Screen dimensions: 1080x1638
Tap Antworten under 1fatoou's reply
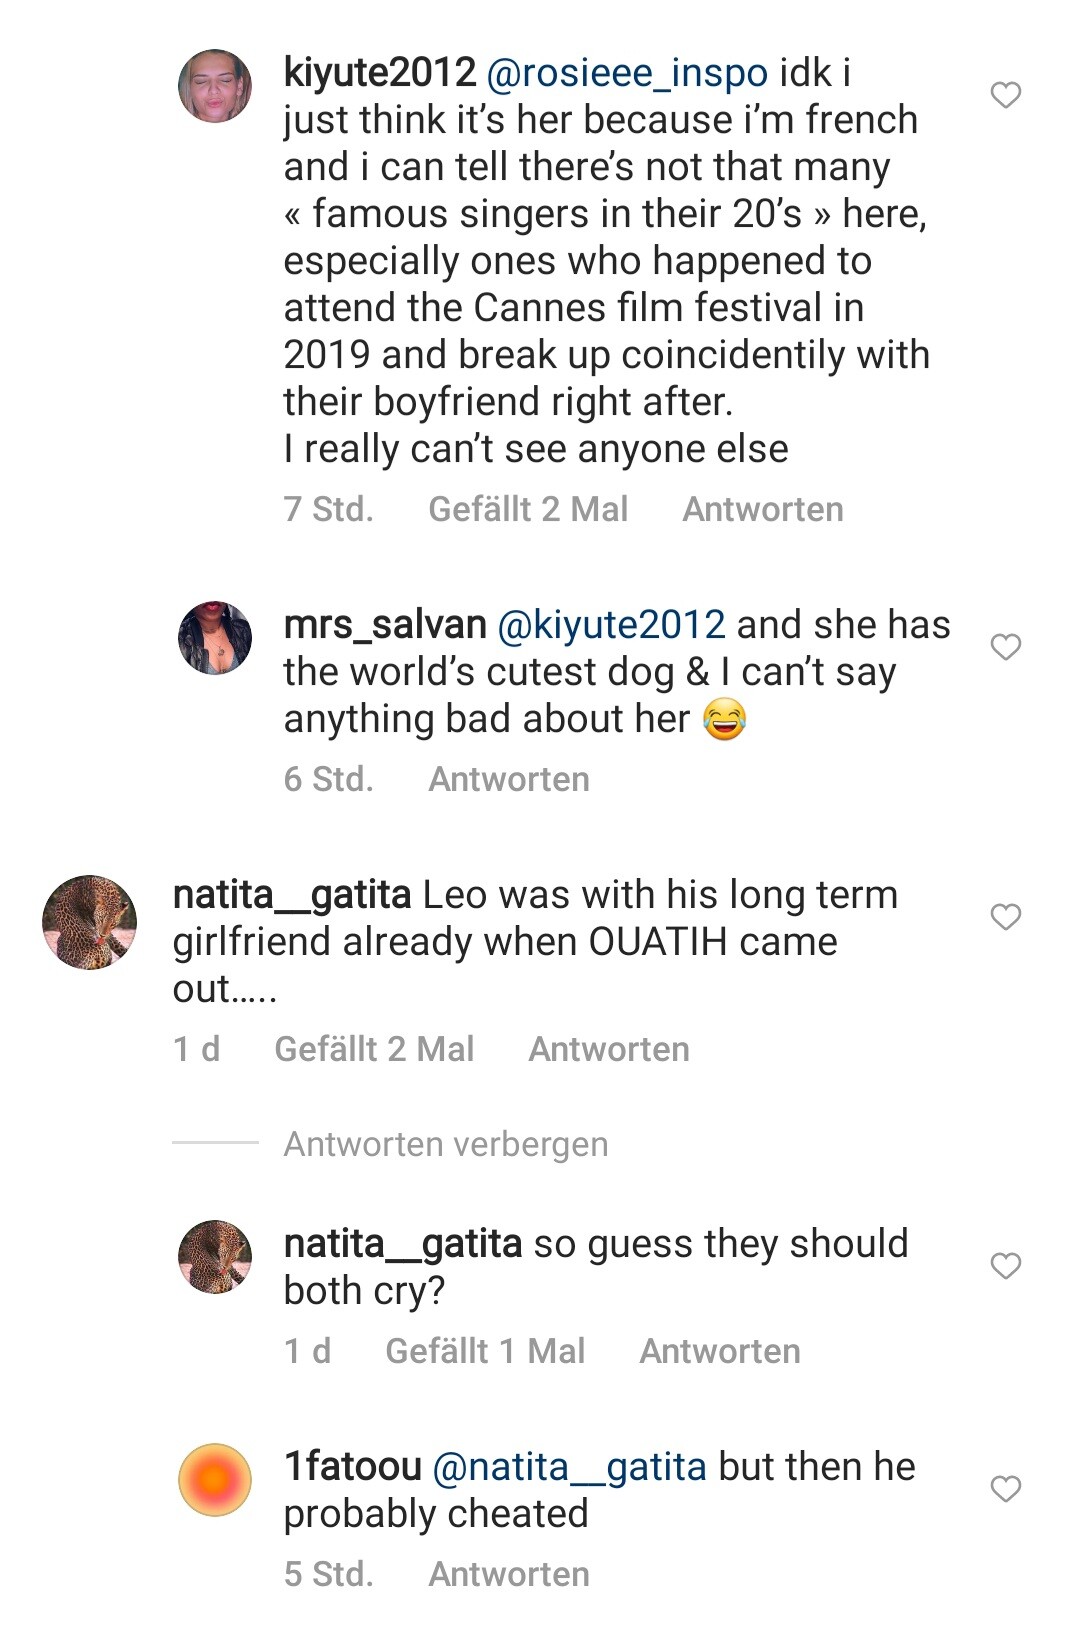coord(508,1574)
